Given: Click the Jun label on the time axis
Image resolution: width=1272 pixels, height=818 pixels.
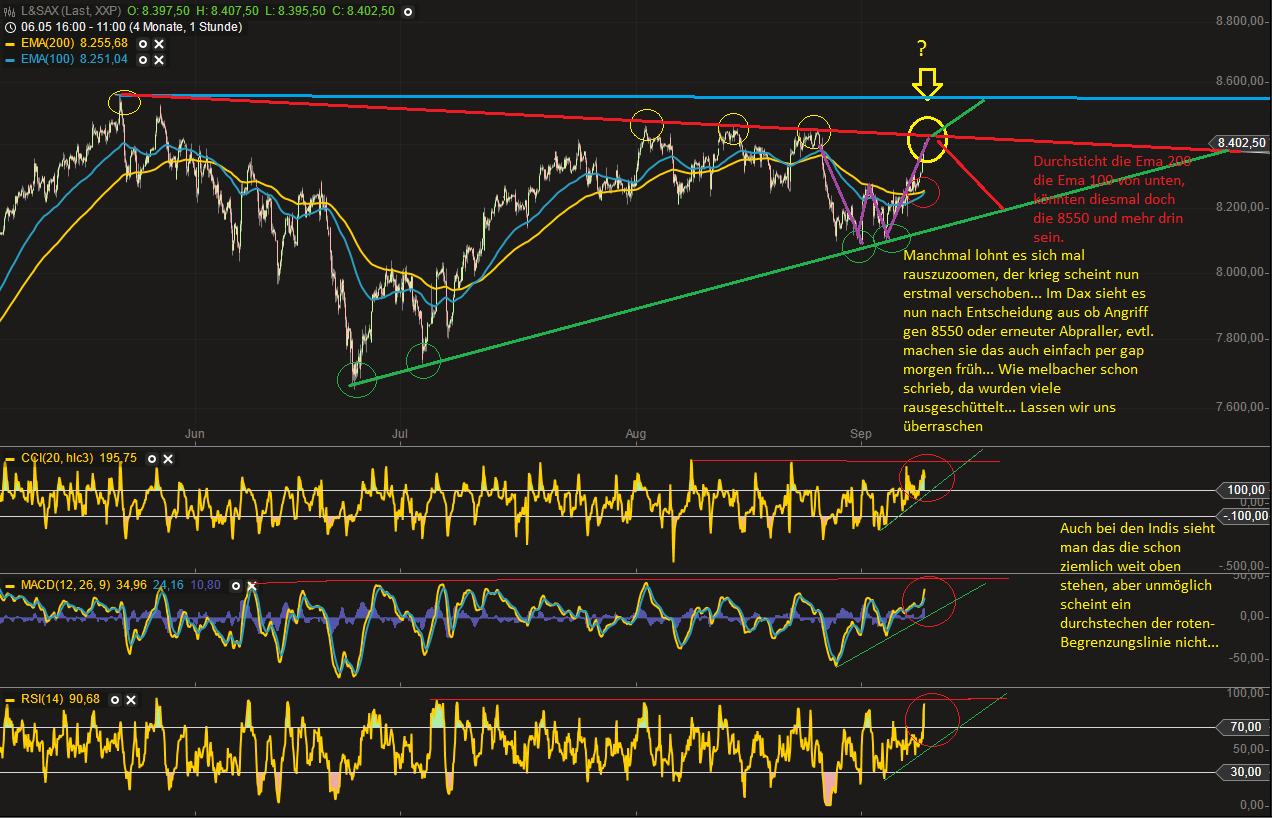Looking at the screenshot, I should pyautogui.click(x=195, y=434).
